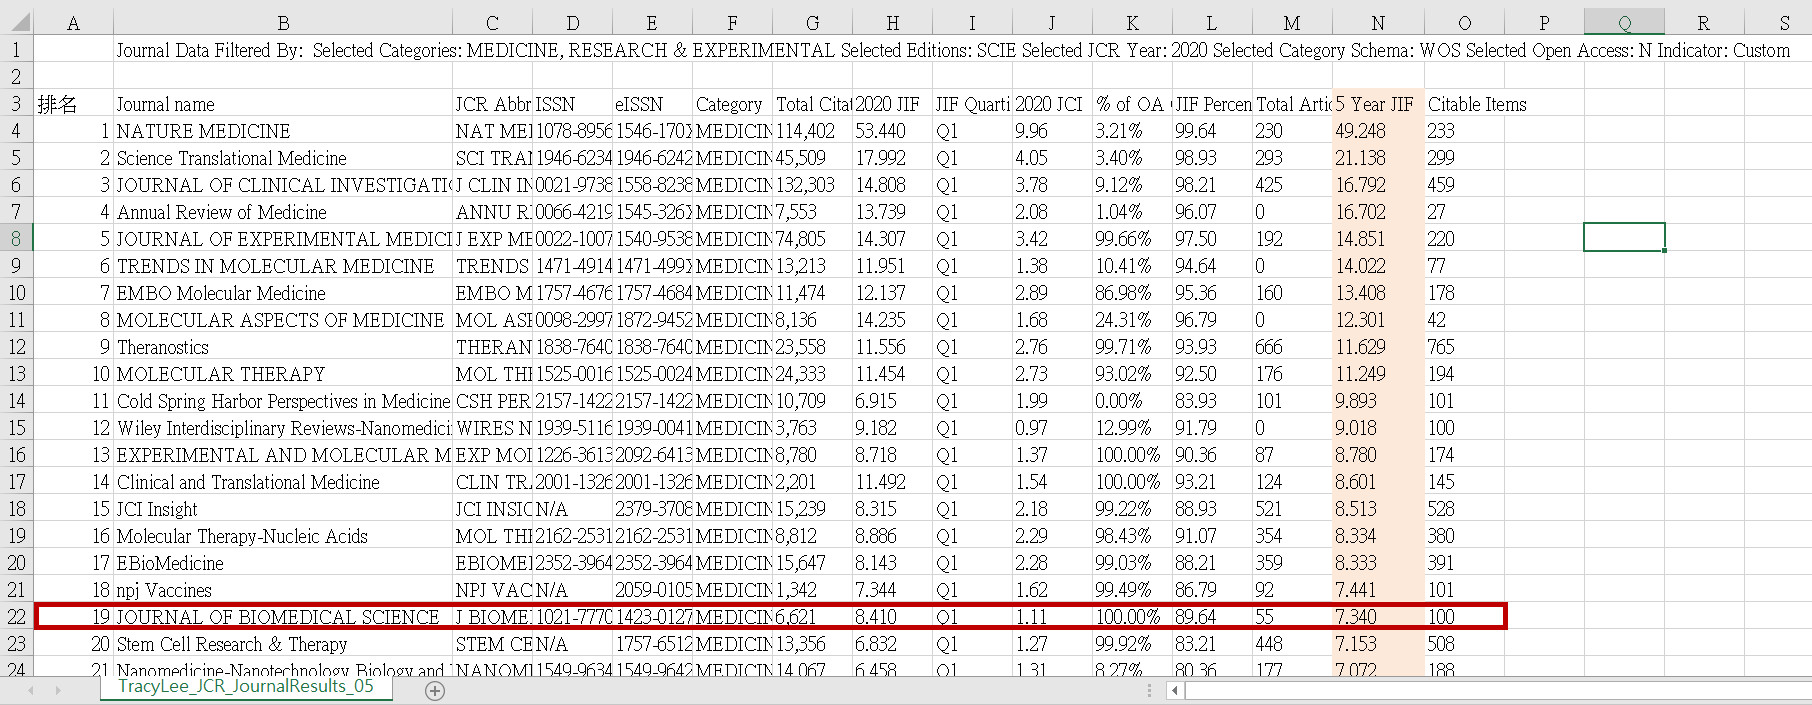Viewport: 1812px width, 705px height.
Task: Select column N header
Action: [x=1378, y=22]
